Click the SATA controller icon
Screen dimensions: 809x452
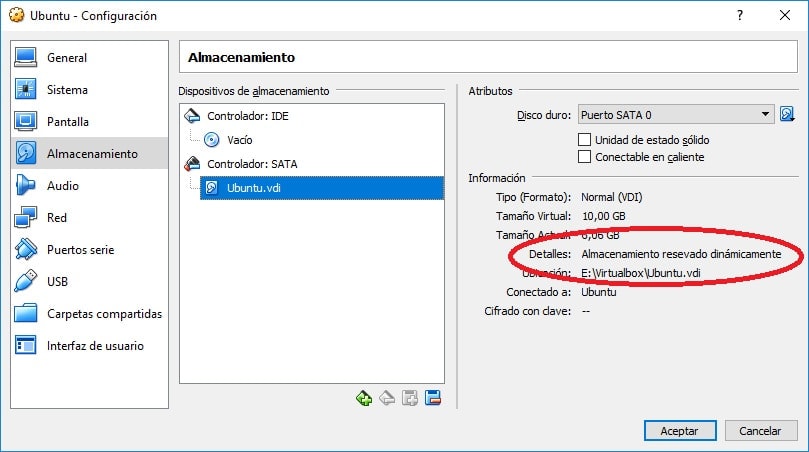click(192, 164)
